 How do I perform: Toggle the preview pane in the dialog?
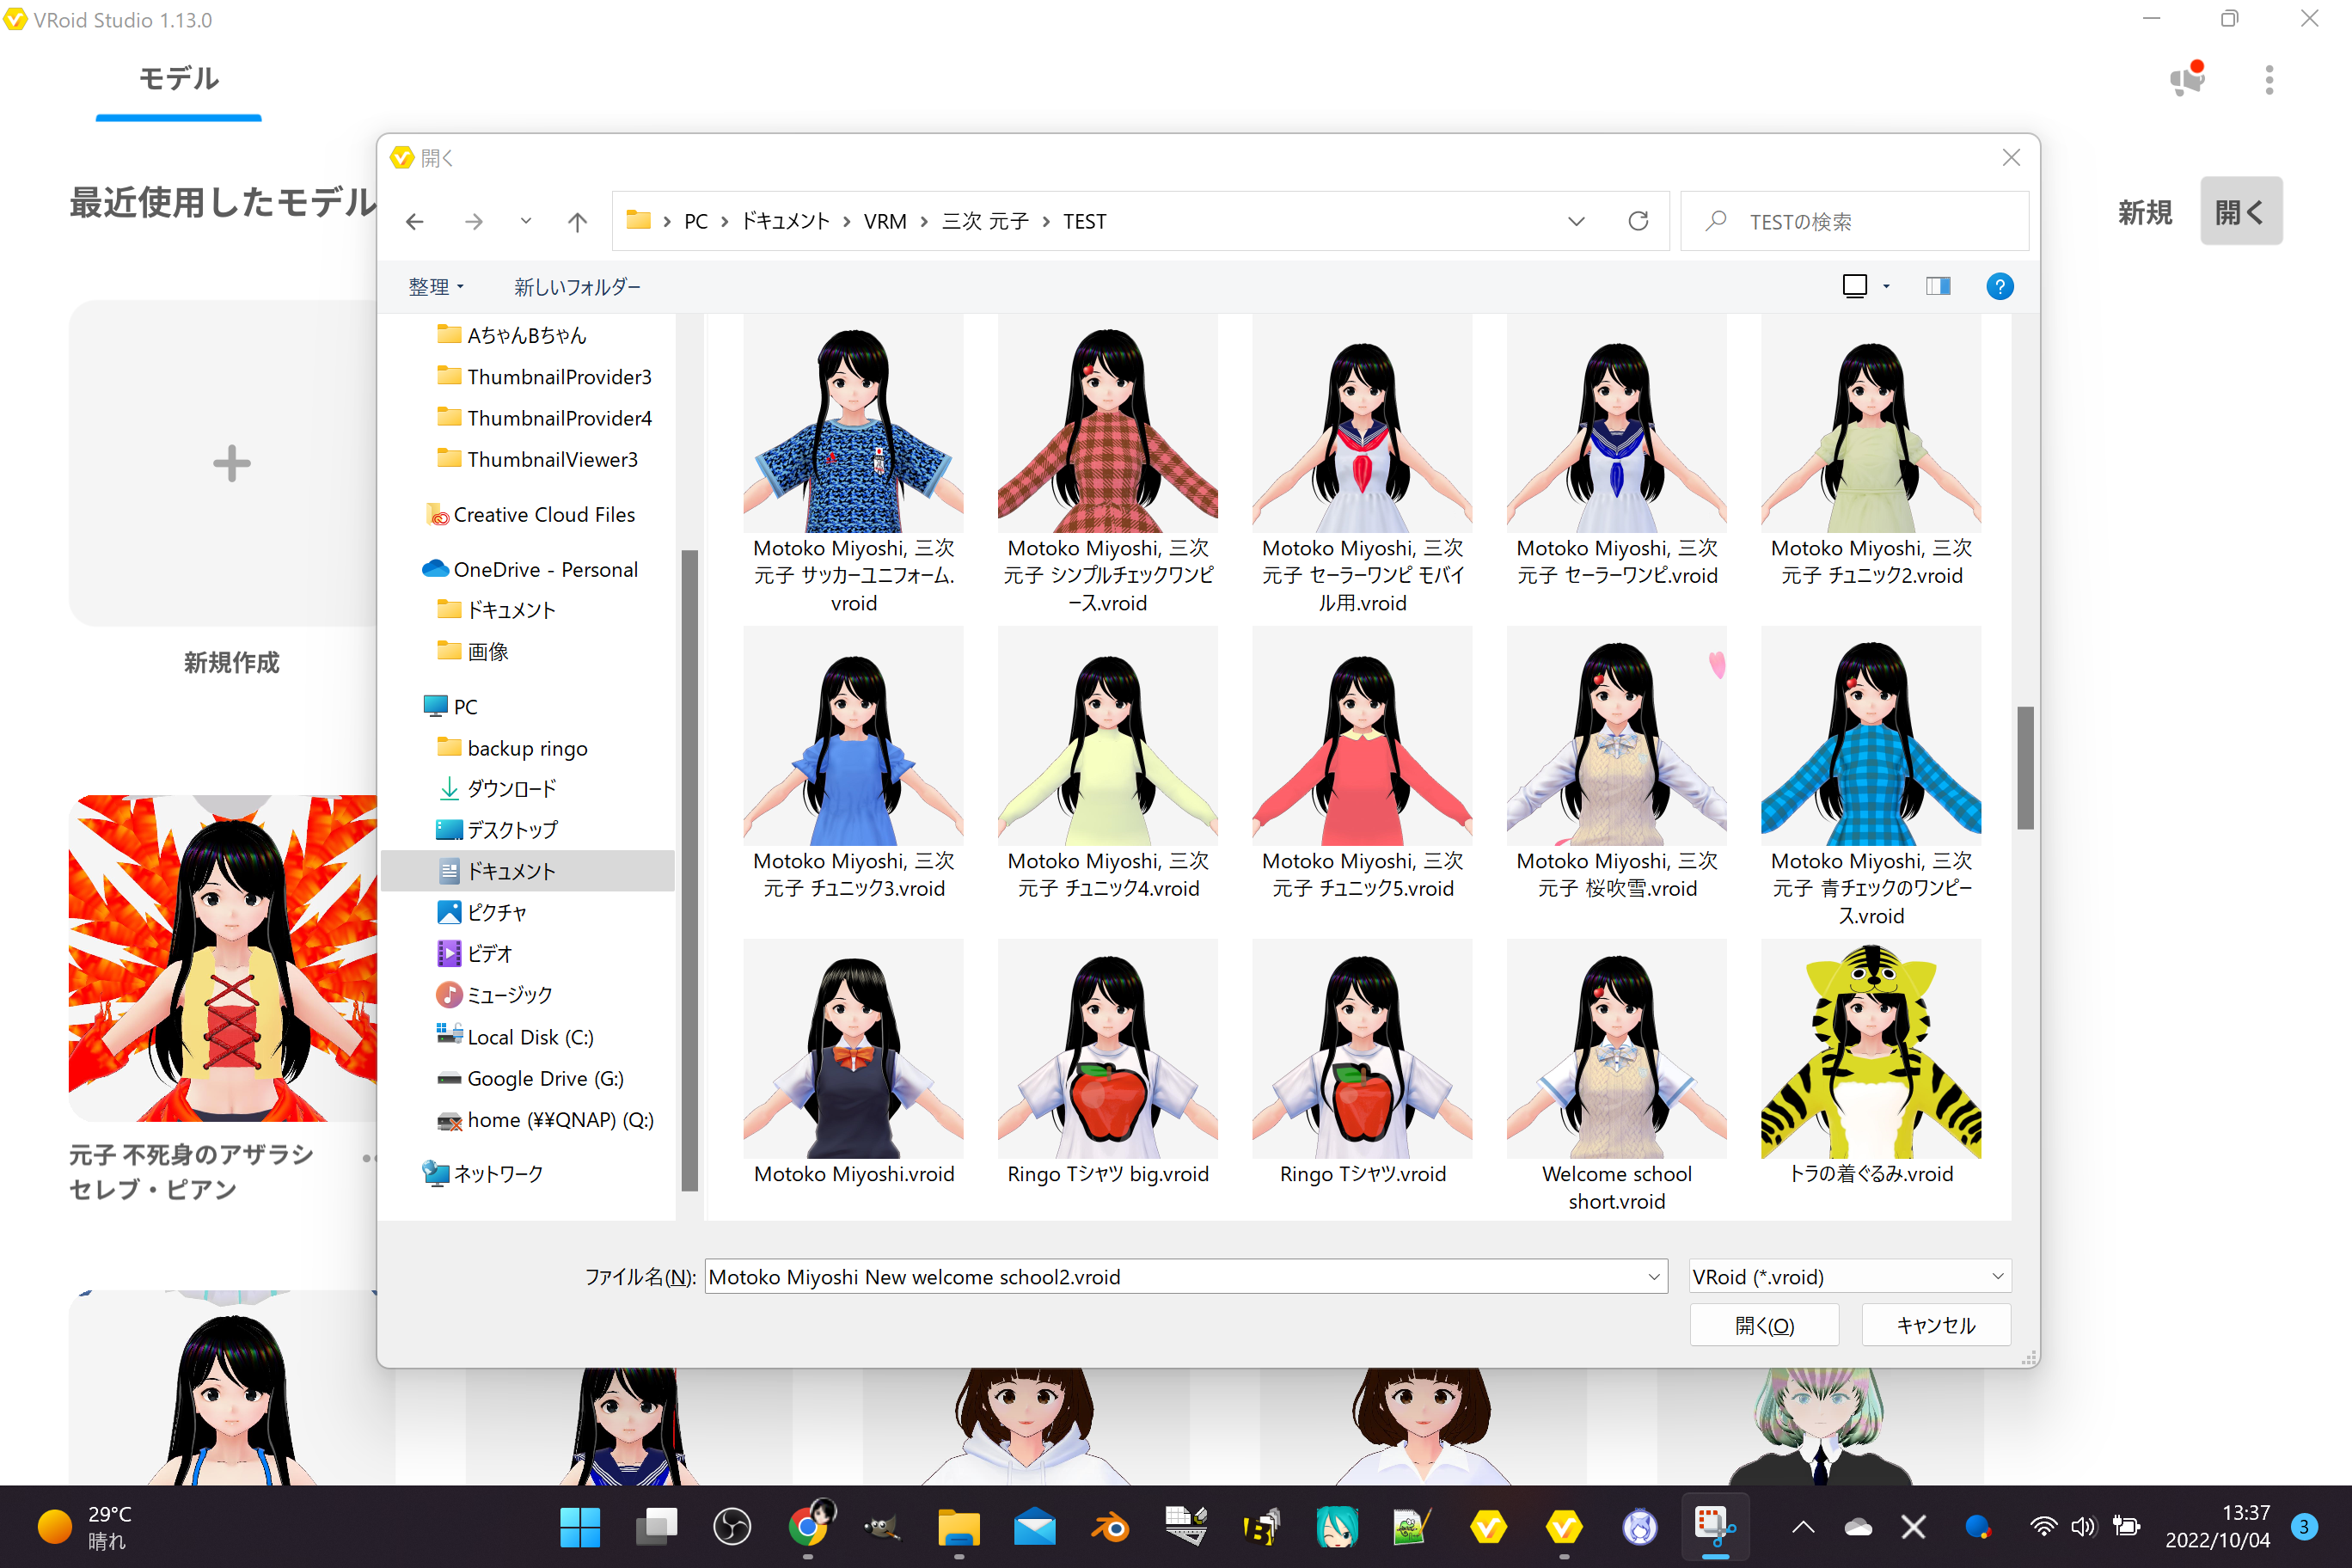(x=1938, y=286)
